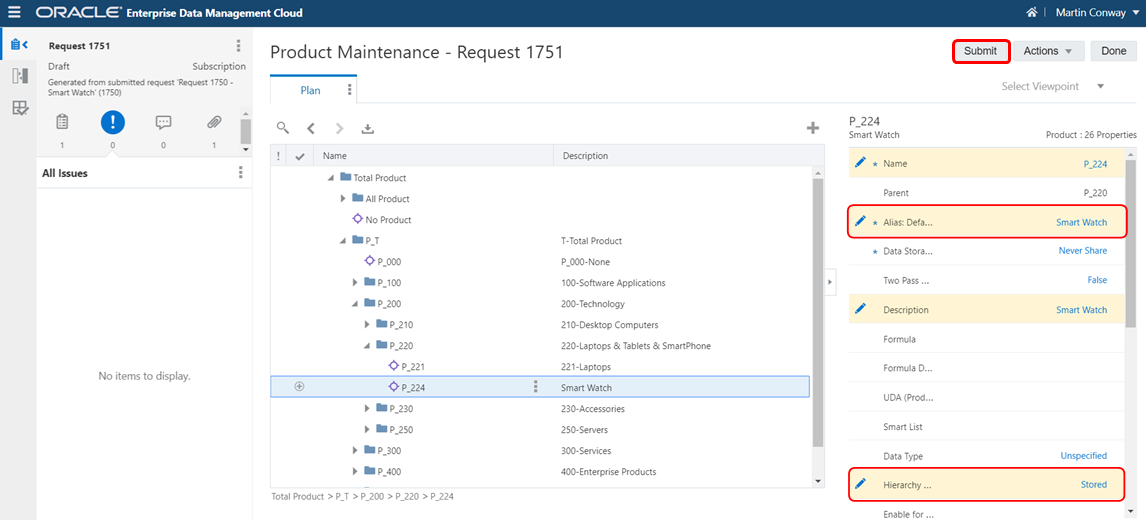
Task: Open the request comments icon
Action: click(x=164, y=123)
